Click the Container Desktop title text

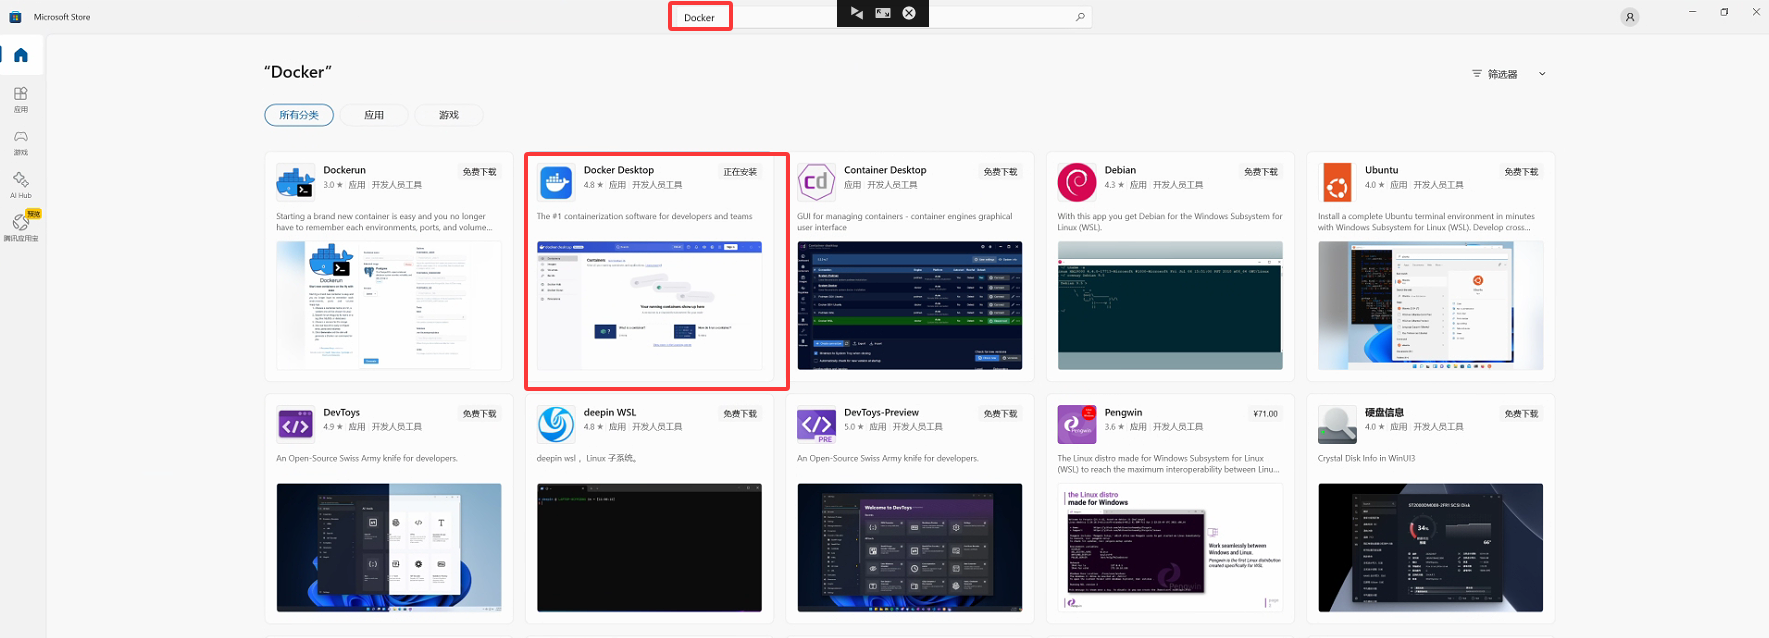click(x=885, y=170)
